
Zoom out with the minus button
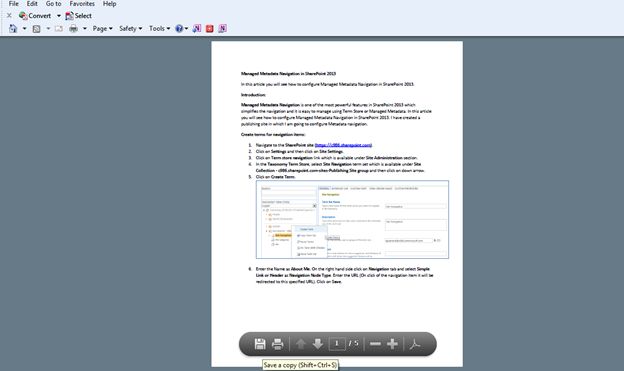(375, 344)
